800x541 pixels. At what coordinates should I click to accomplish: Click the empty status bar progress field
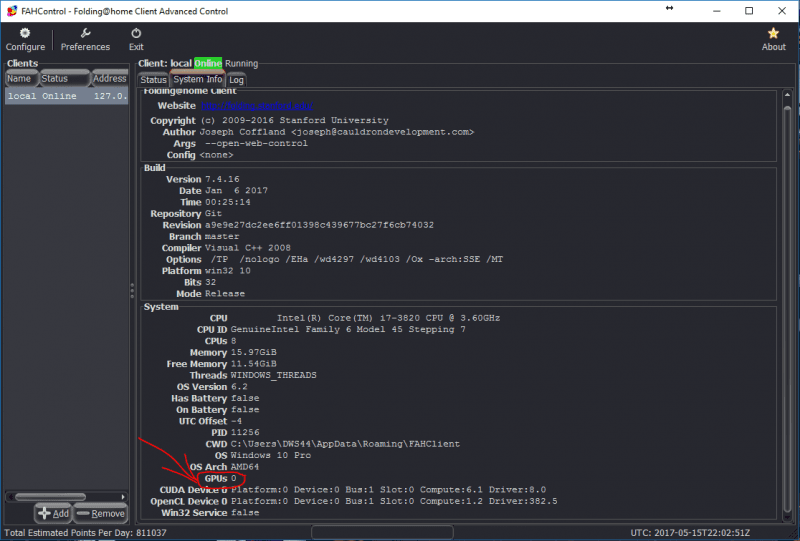[382, 532]
